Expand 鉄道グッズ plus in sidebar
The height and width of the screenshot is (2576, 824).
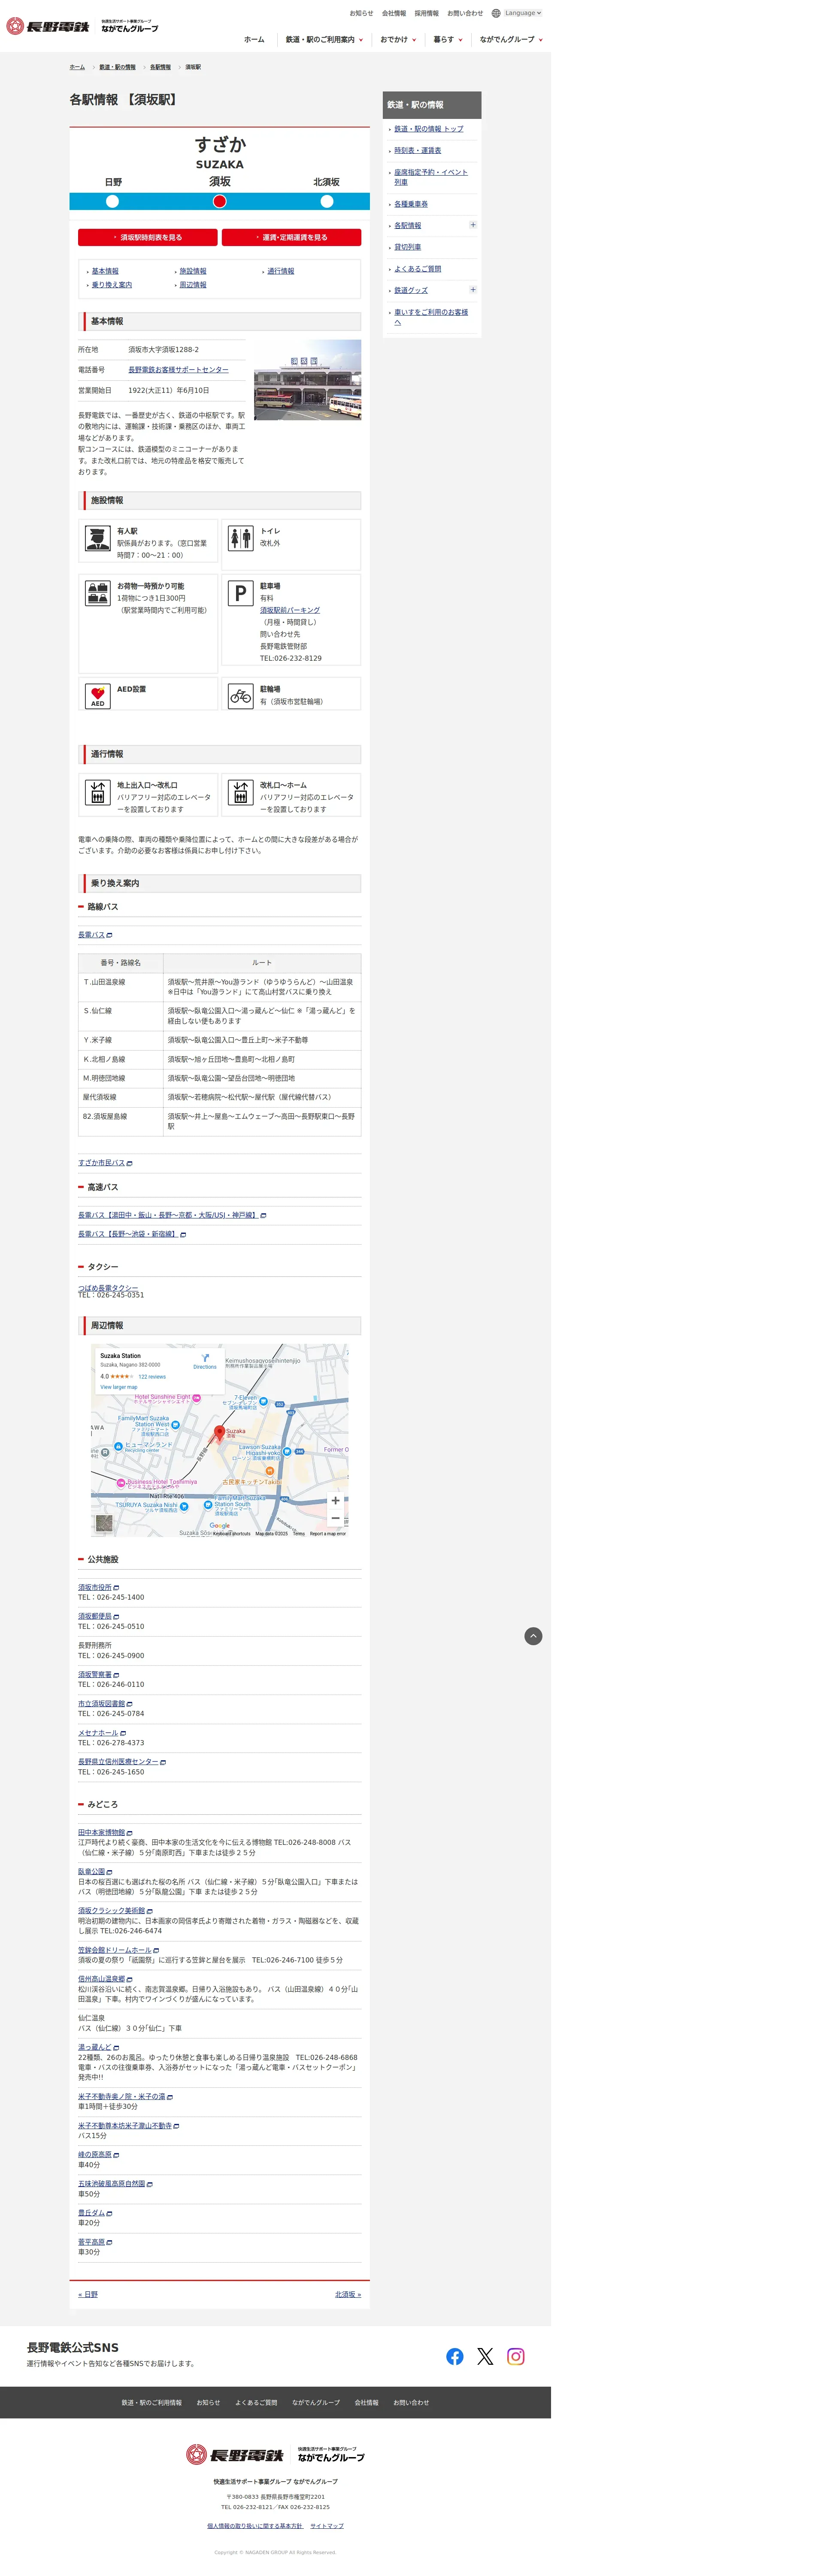point(473,290)
